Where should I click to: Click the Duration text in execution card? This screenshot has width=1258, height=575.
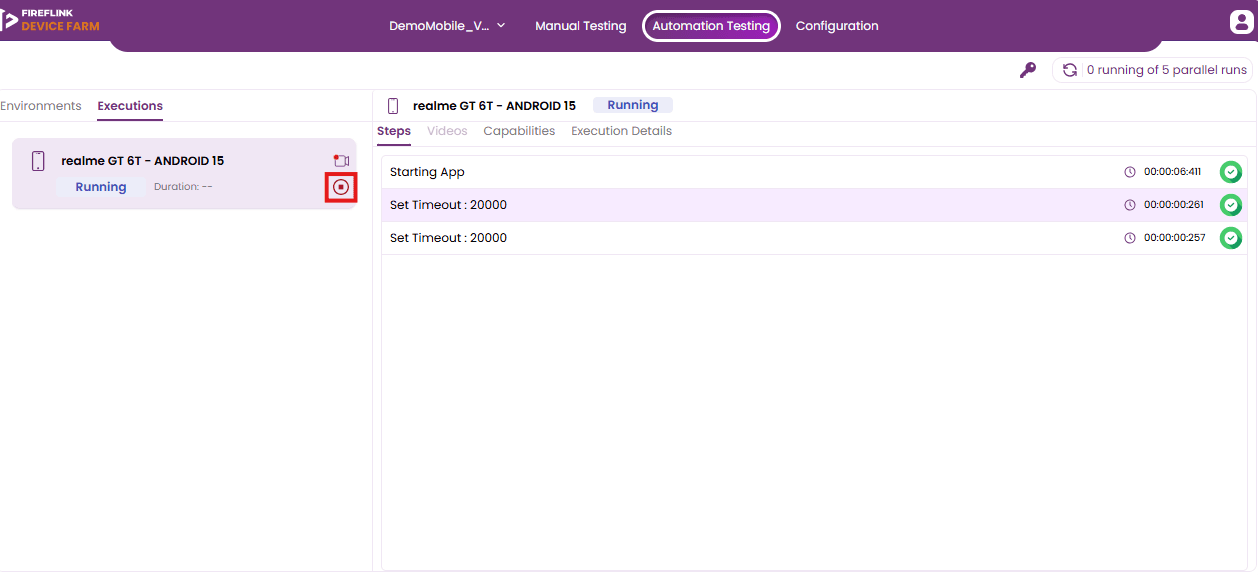[x=183, y=187]
